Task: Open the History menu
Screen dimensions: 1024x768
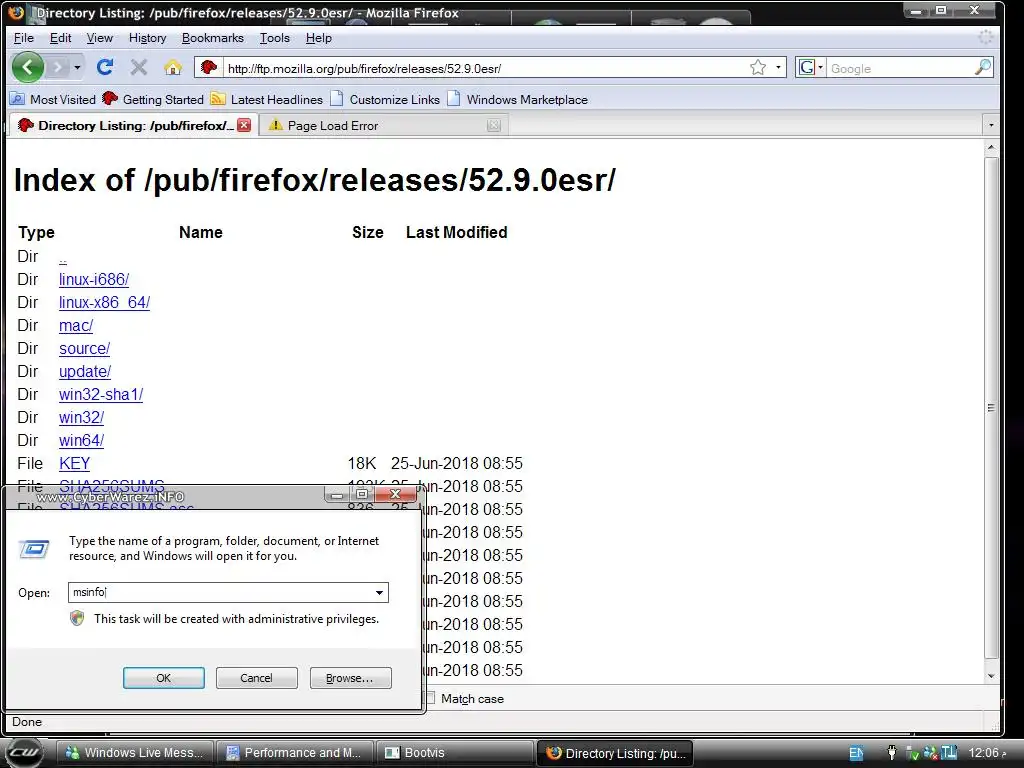Action: [x=147, y=38]
